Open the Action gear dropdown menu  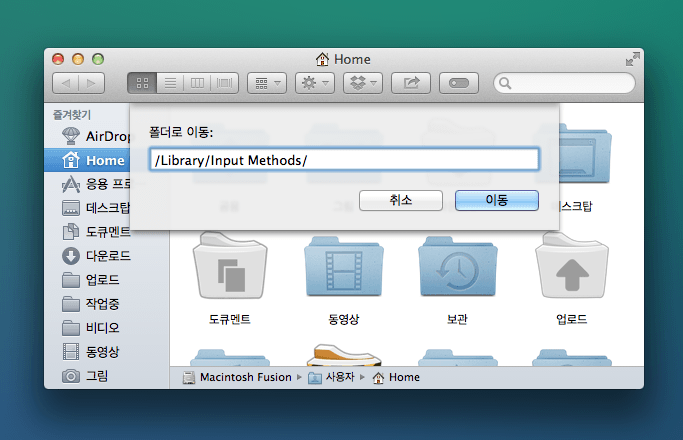click(314, 83)
